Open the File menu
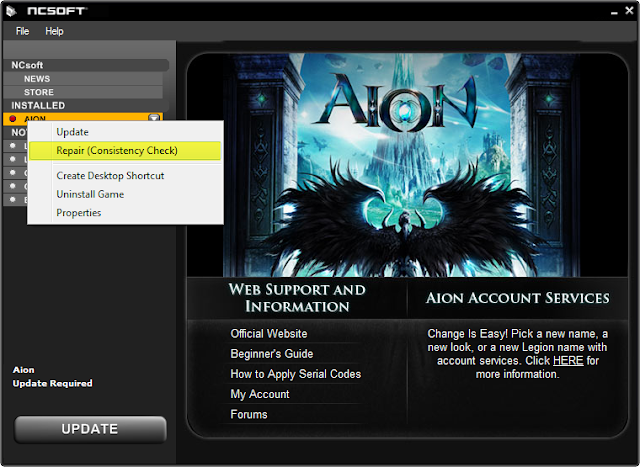Image resolution: width=640 pixels, height=467 pixels. [22, 31]
